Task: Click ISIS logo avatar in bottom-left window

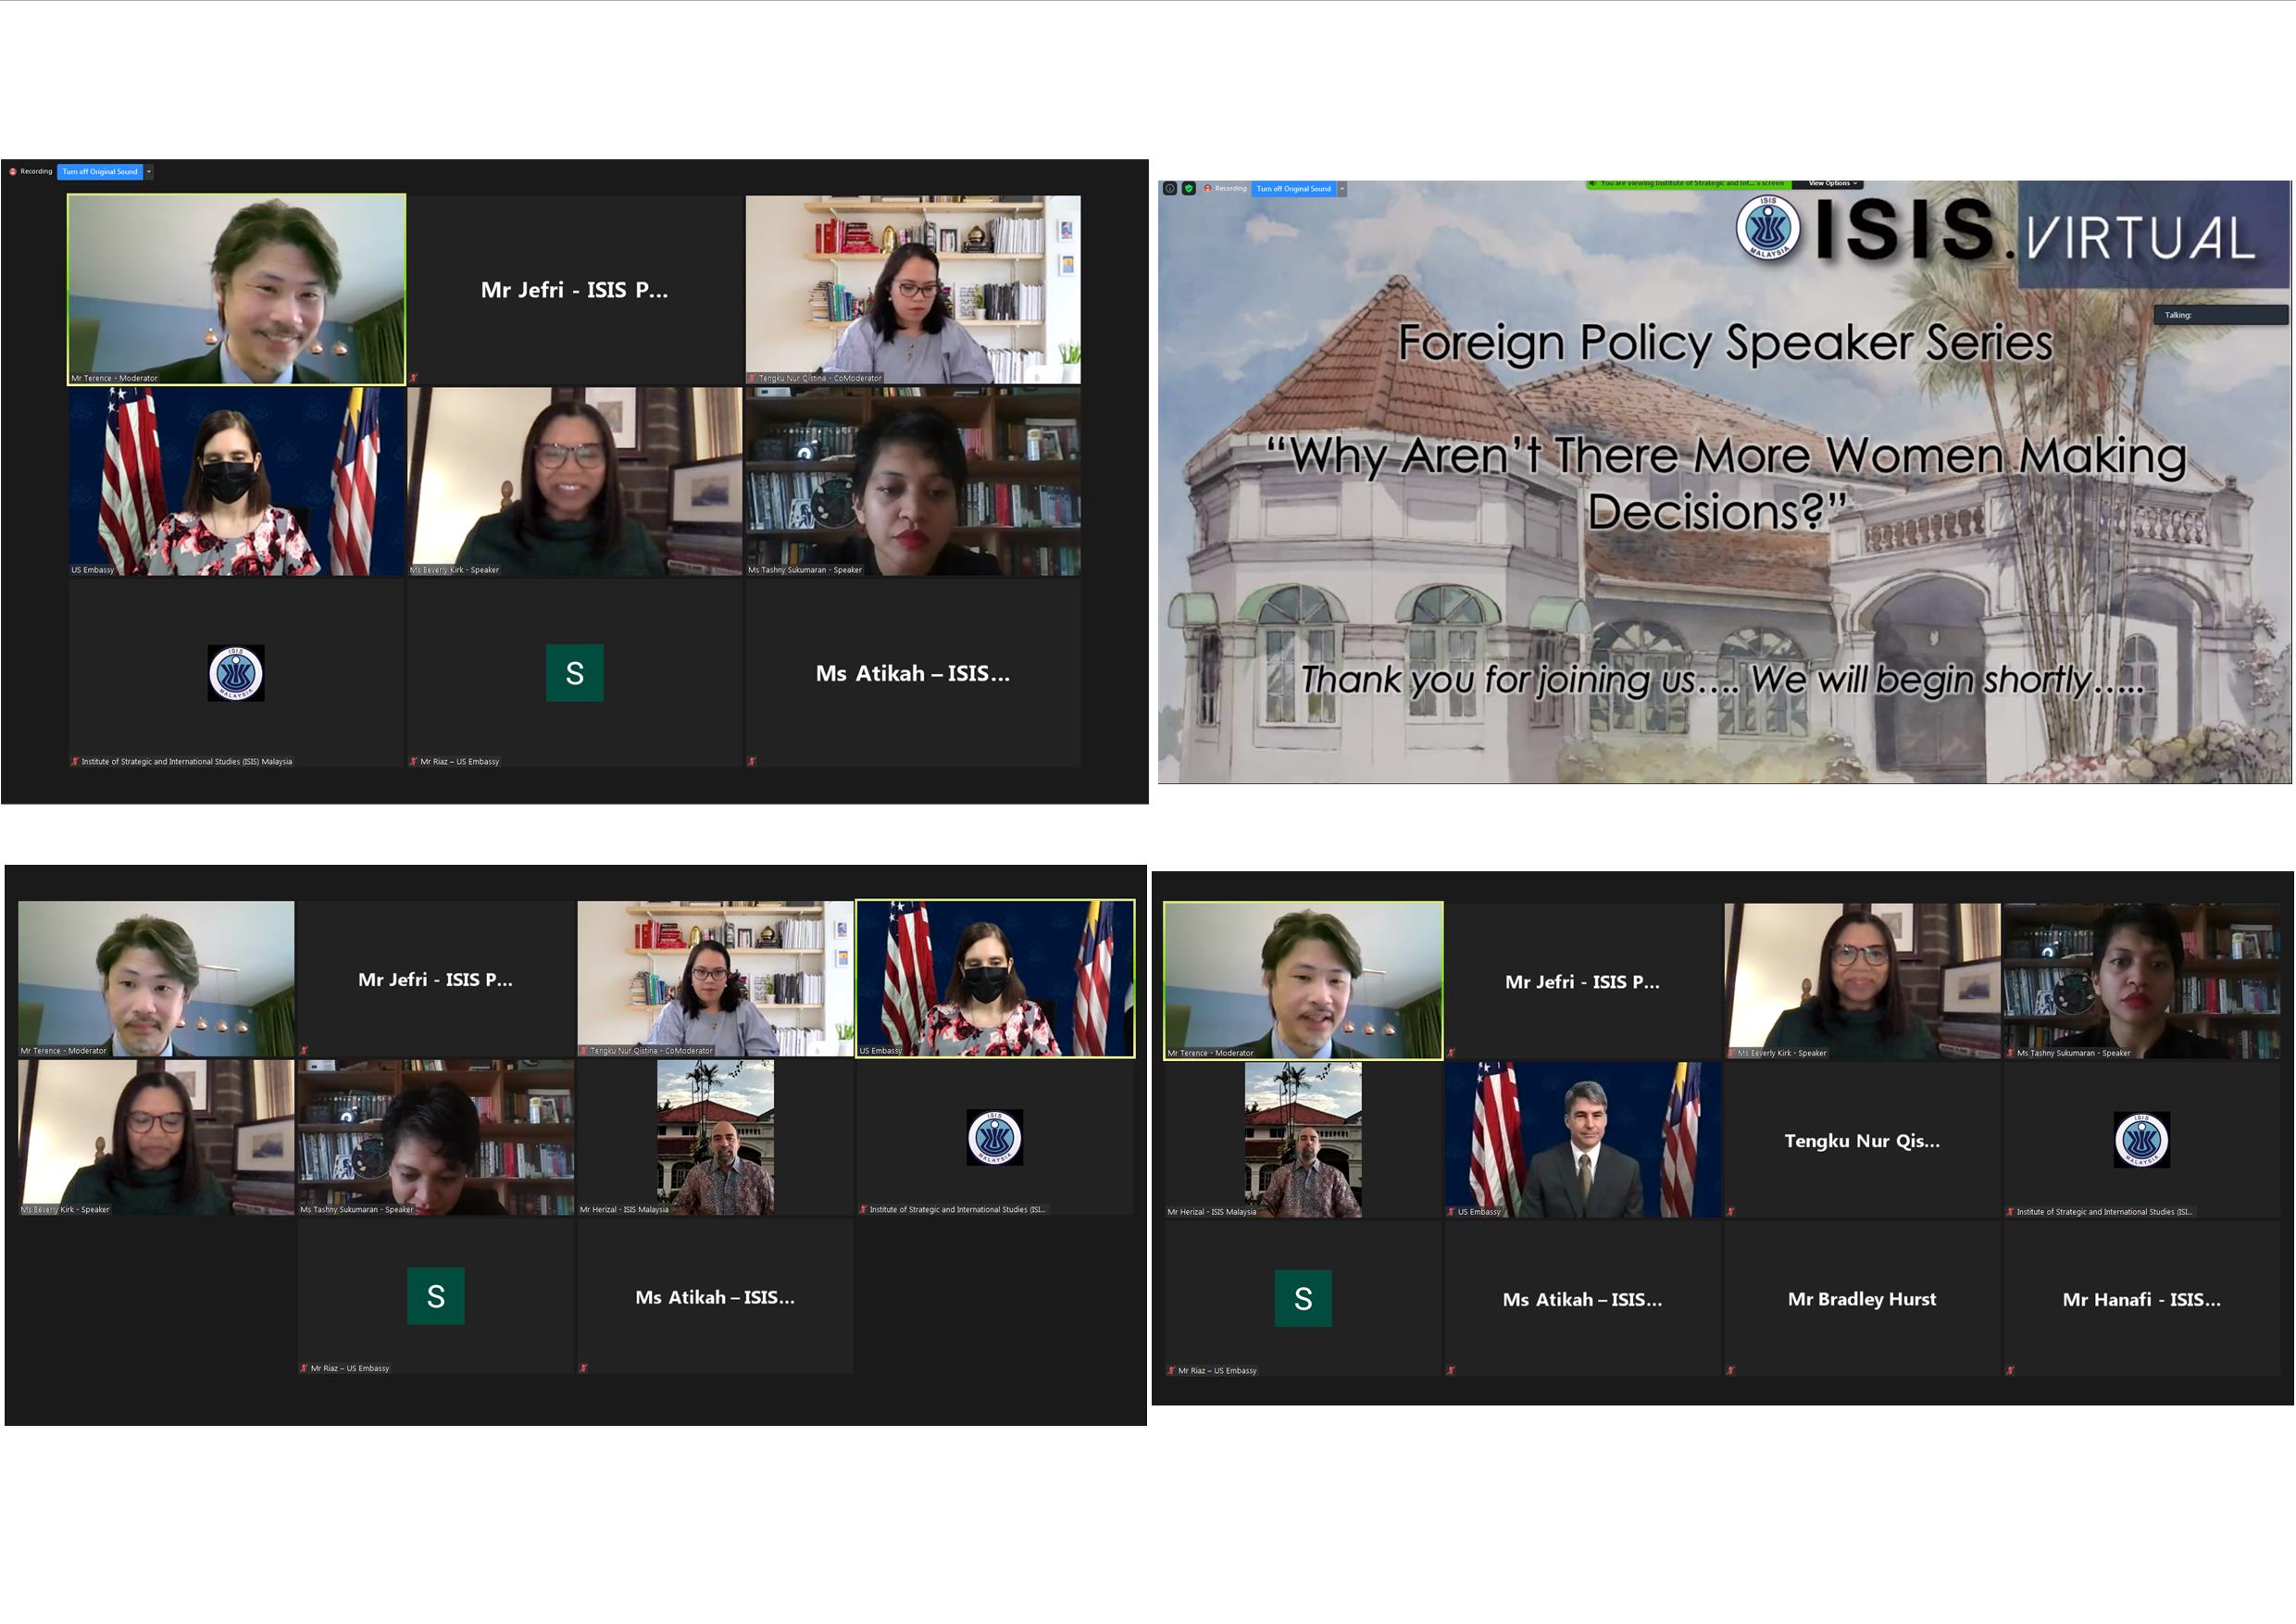Action: 995,1138
